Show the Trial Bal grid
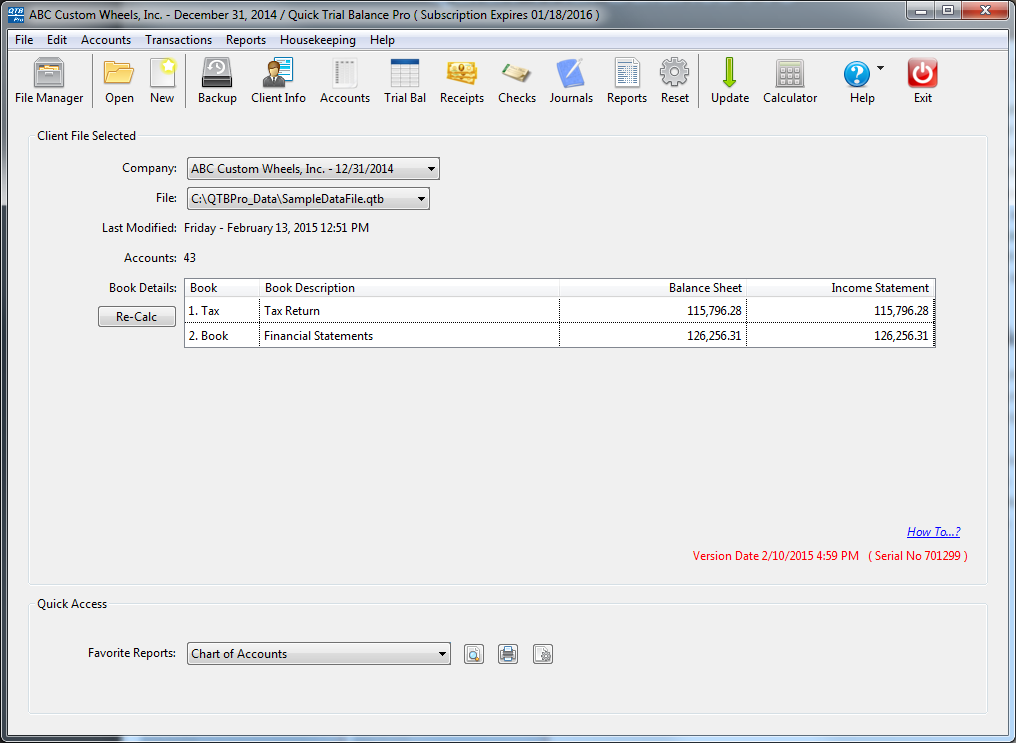This screenshot has width=1016, height=743. click(405, 80)
